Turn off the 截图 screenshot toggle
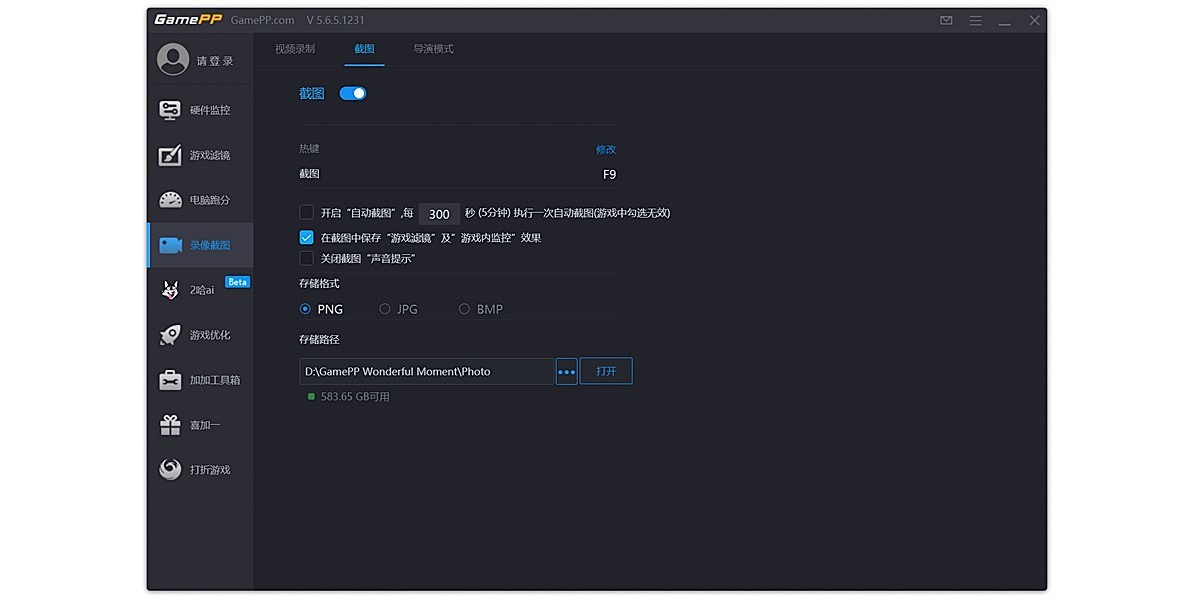Viewport: 1200px width, 600px height. coord(352,92)
